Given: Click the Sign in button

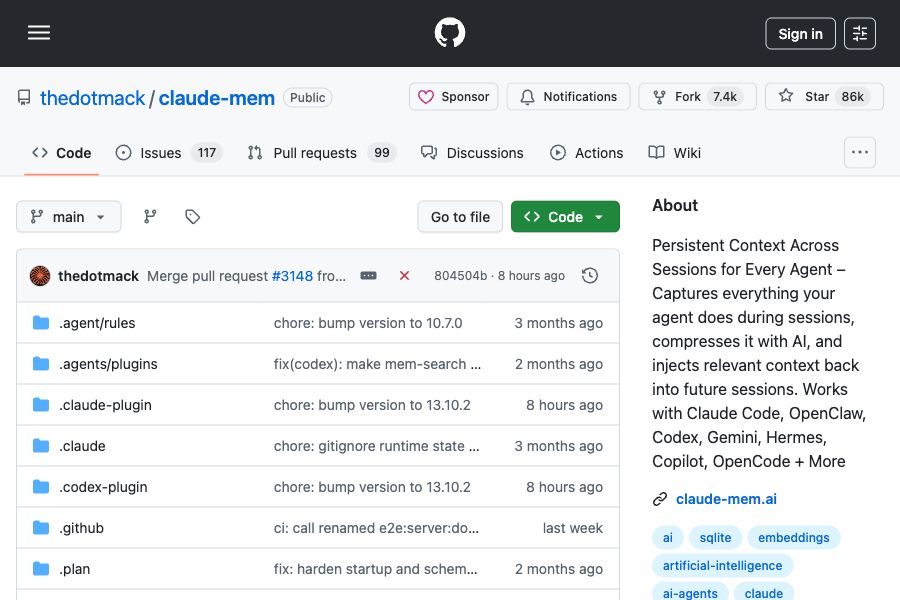Looking at the screenshot, I should (800, 34).
